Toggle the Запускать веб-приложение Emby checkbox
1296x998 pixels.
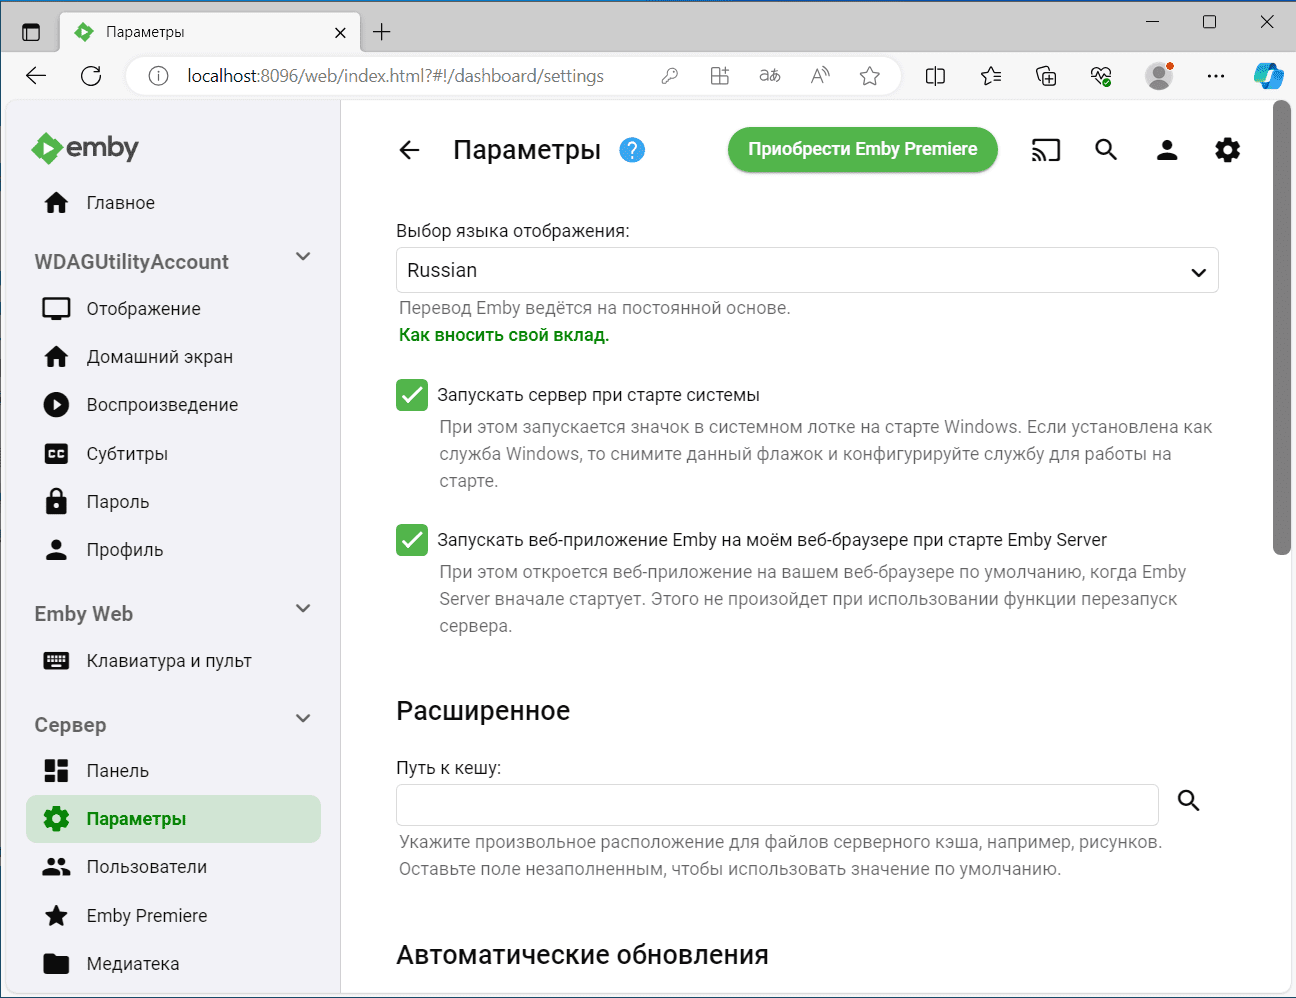(412, 540)
